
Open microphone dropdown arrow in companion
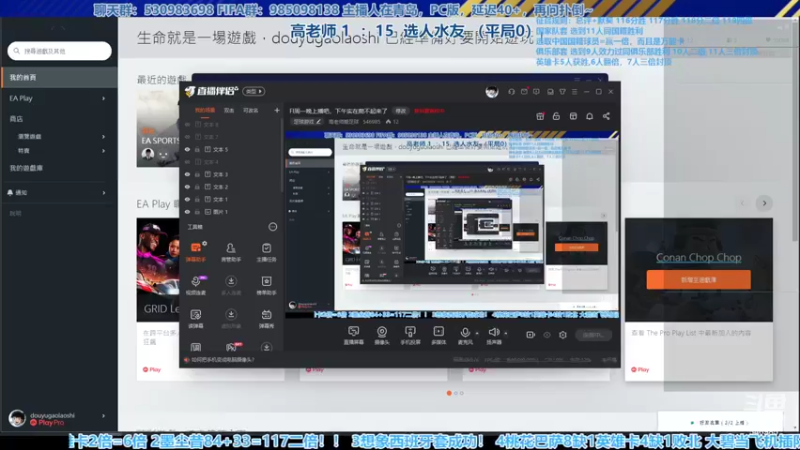[477, 333]
